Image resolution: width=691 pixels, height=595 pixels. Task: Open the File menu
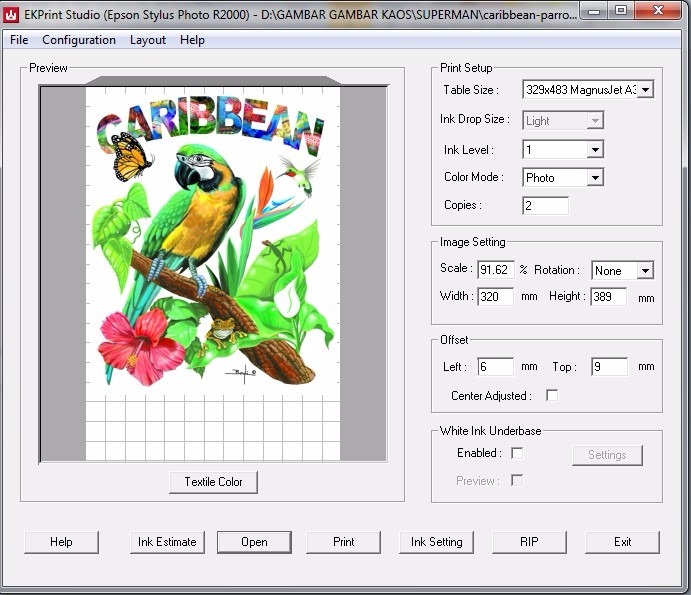(x=19, y=40)
